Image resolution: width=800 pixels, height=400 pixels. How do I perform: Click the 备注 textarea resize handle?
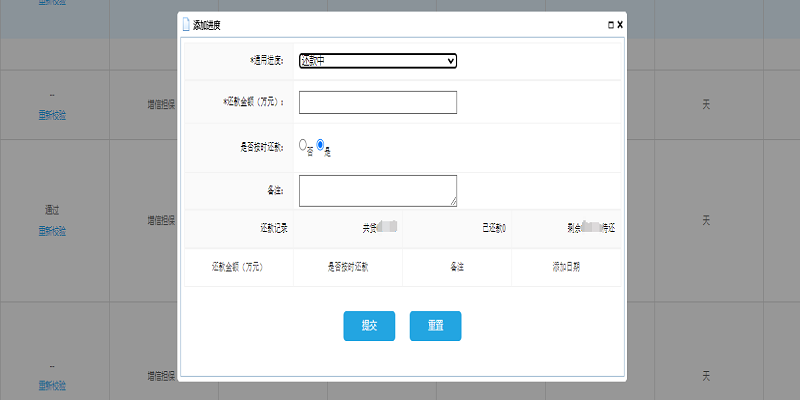453,202
